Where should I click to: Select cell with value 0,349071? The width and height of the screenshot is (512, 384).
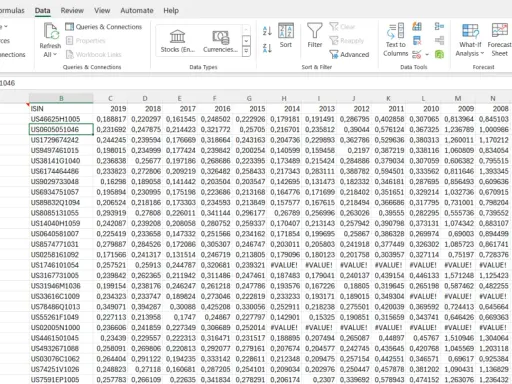pyautogui.click(x=110, y=307)
